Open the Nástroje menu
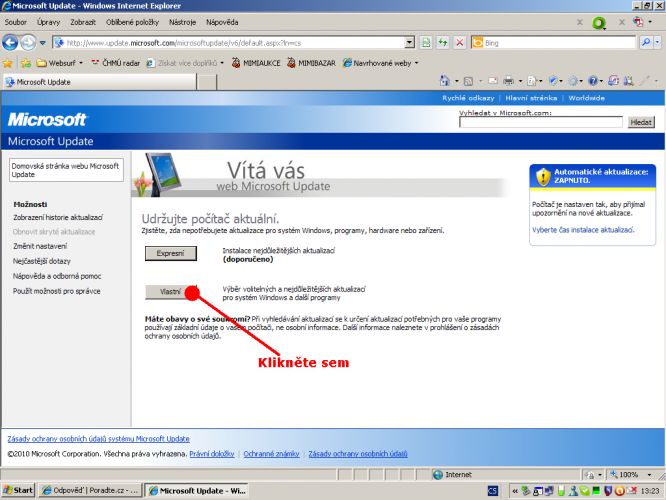Image resolution: width=666 pixels, height=500 pixels. coord(182,22)
